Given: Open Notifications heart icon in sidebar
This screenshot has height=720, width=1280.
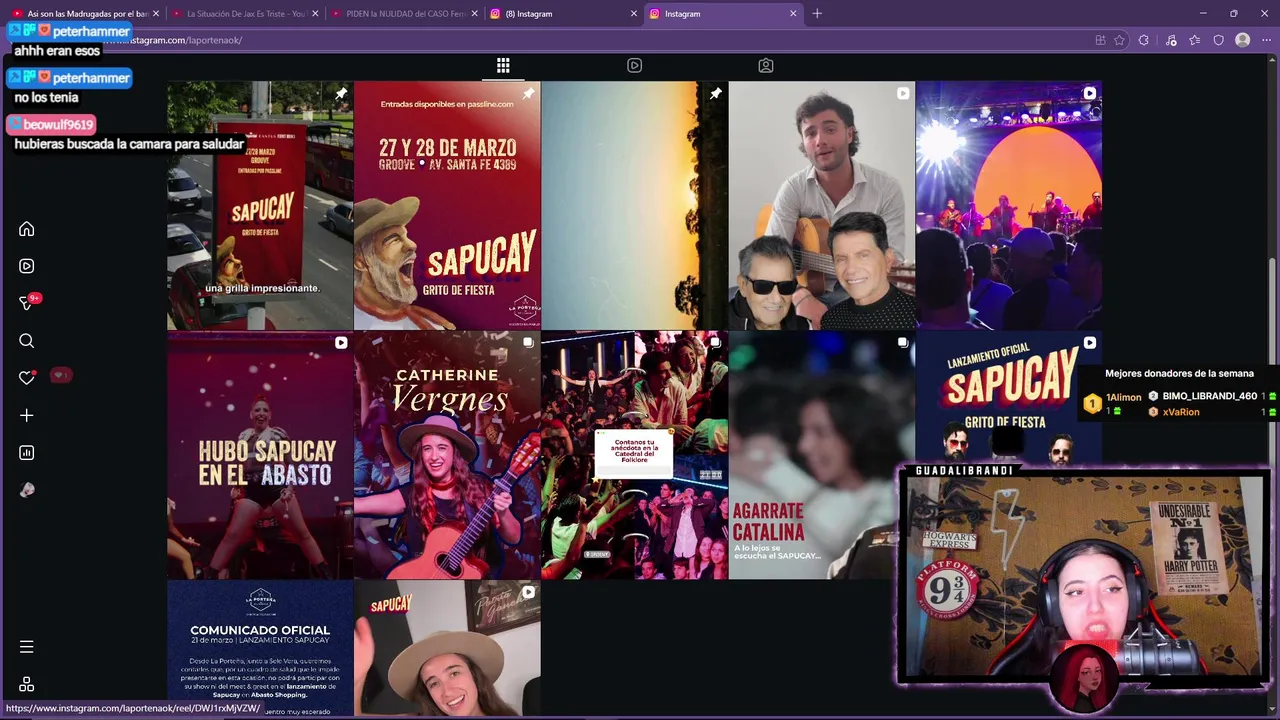Looking at the screenshot, I should [x=27, y=378].
